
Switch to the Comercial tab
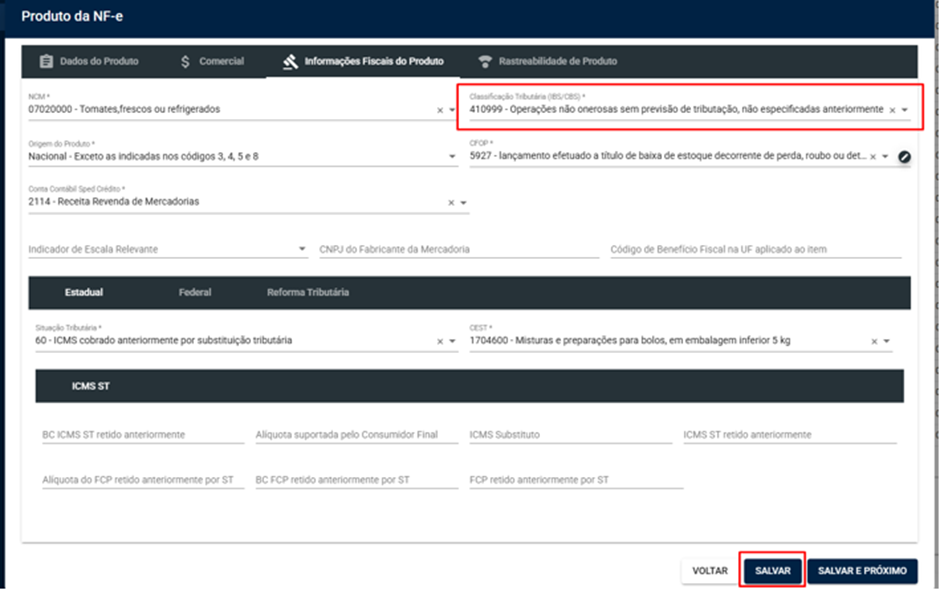[212, 61]
